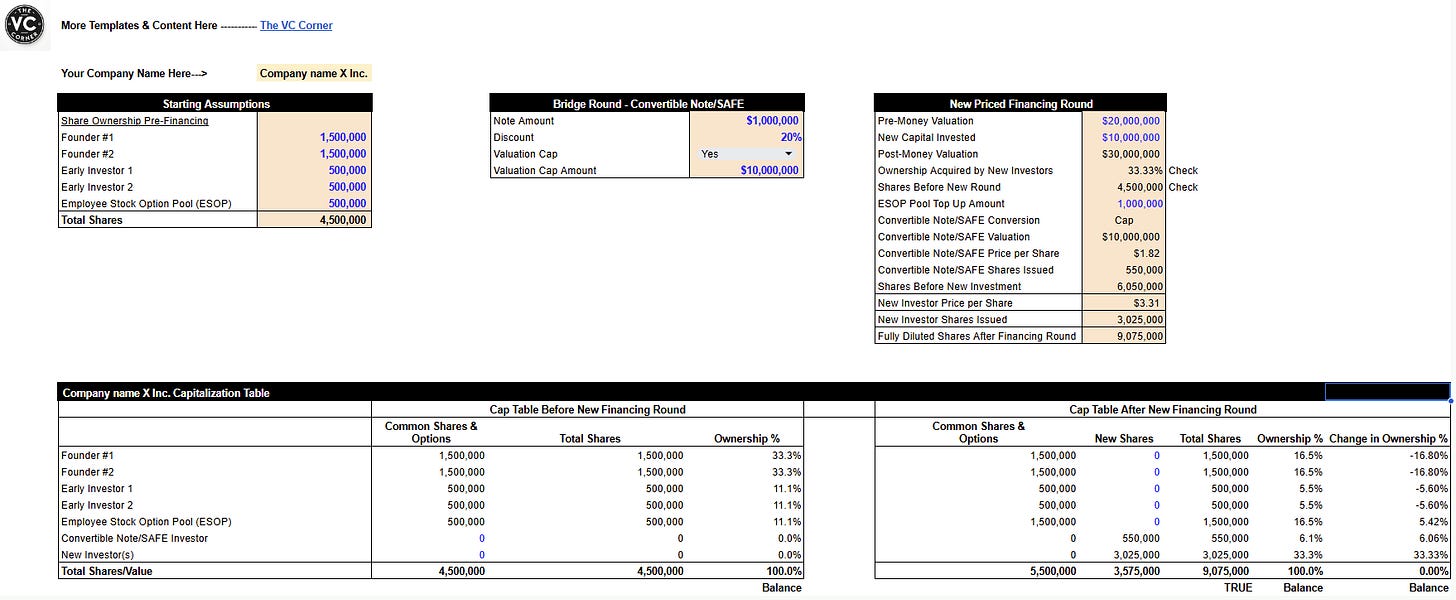Select Early Investor 1 starting shares 500,000
Image resolution: width=1456 pixels, height=600 pixels.
tap(314, 170)
